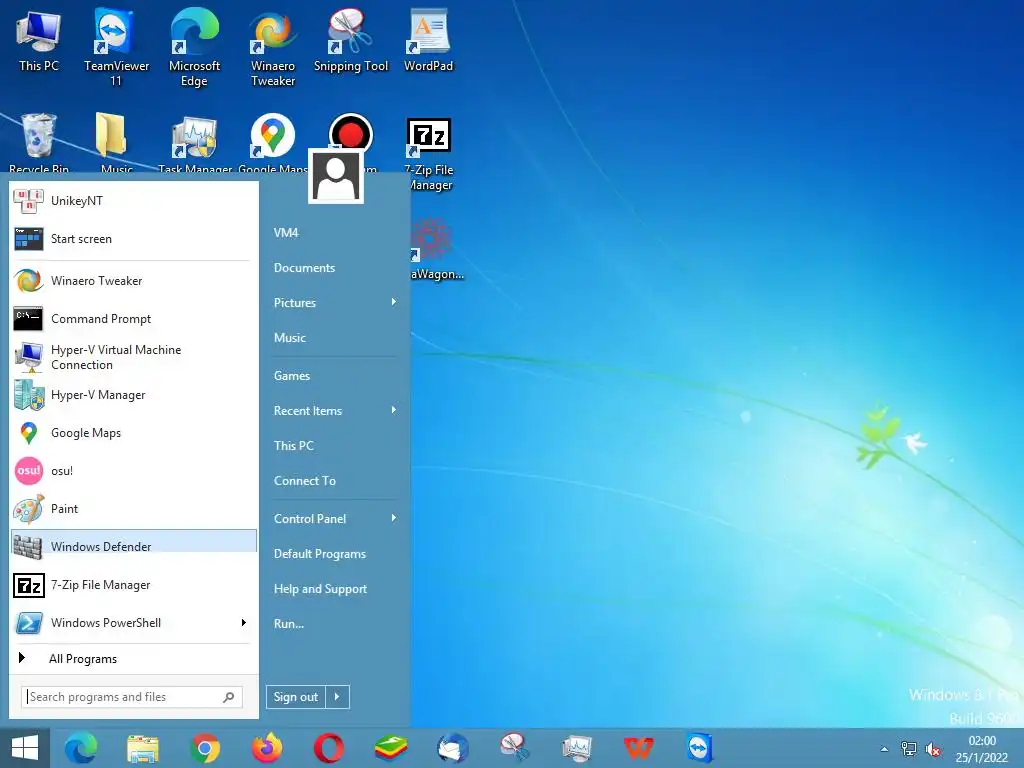Open Paint from the Start menu

coord(134,509)
